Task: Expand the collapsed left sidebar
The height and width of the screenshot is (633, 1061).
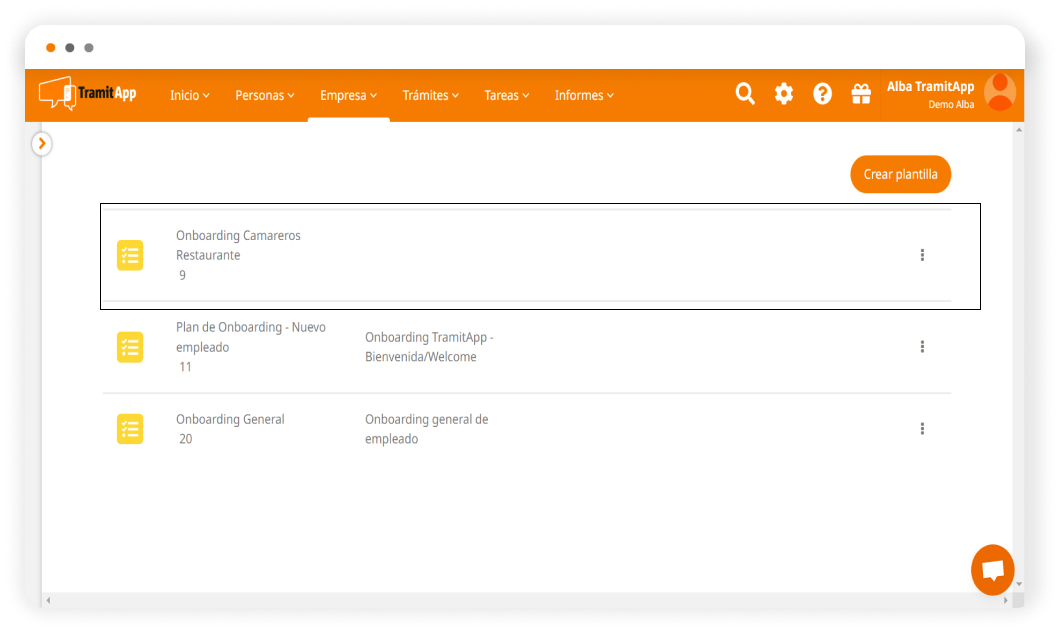Action: (41, 144)
